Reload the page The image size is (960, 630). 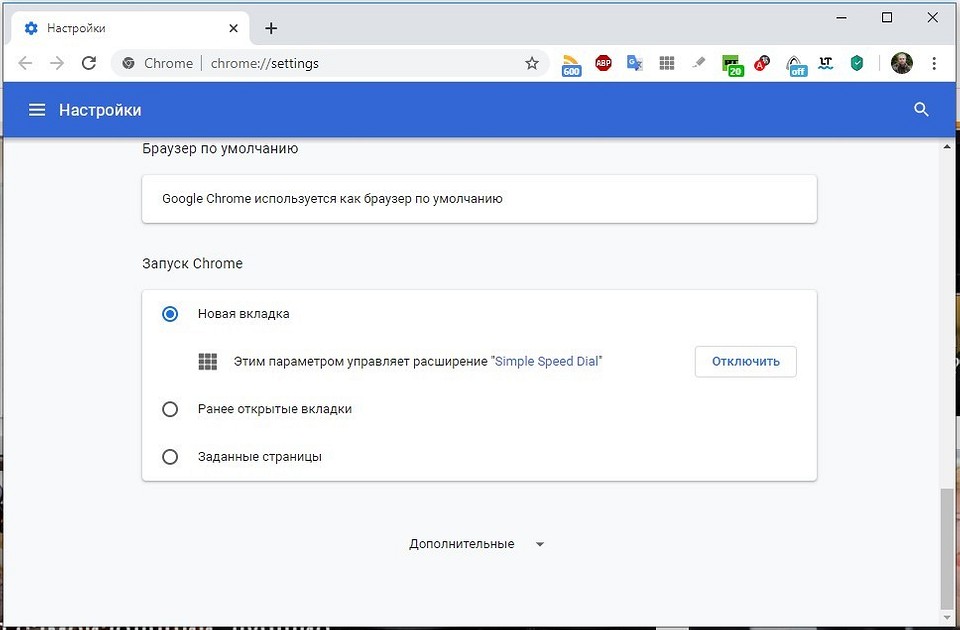(89, 63)
